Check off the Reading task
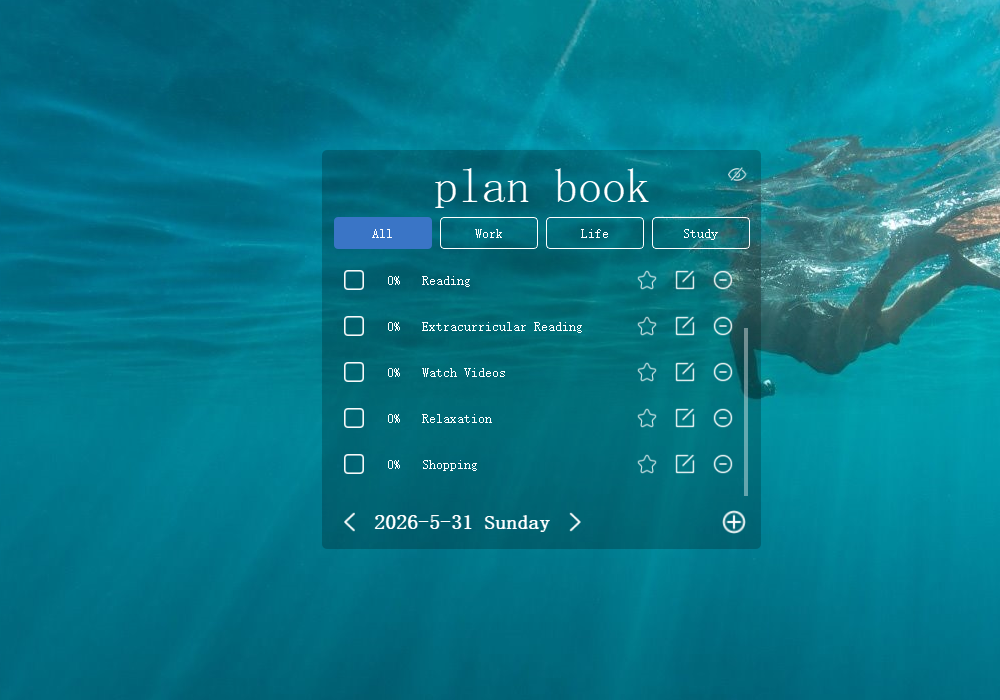1000x700 pixels. click(354, 280)
